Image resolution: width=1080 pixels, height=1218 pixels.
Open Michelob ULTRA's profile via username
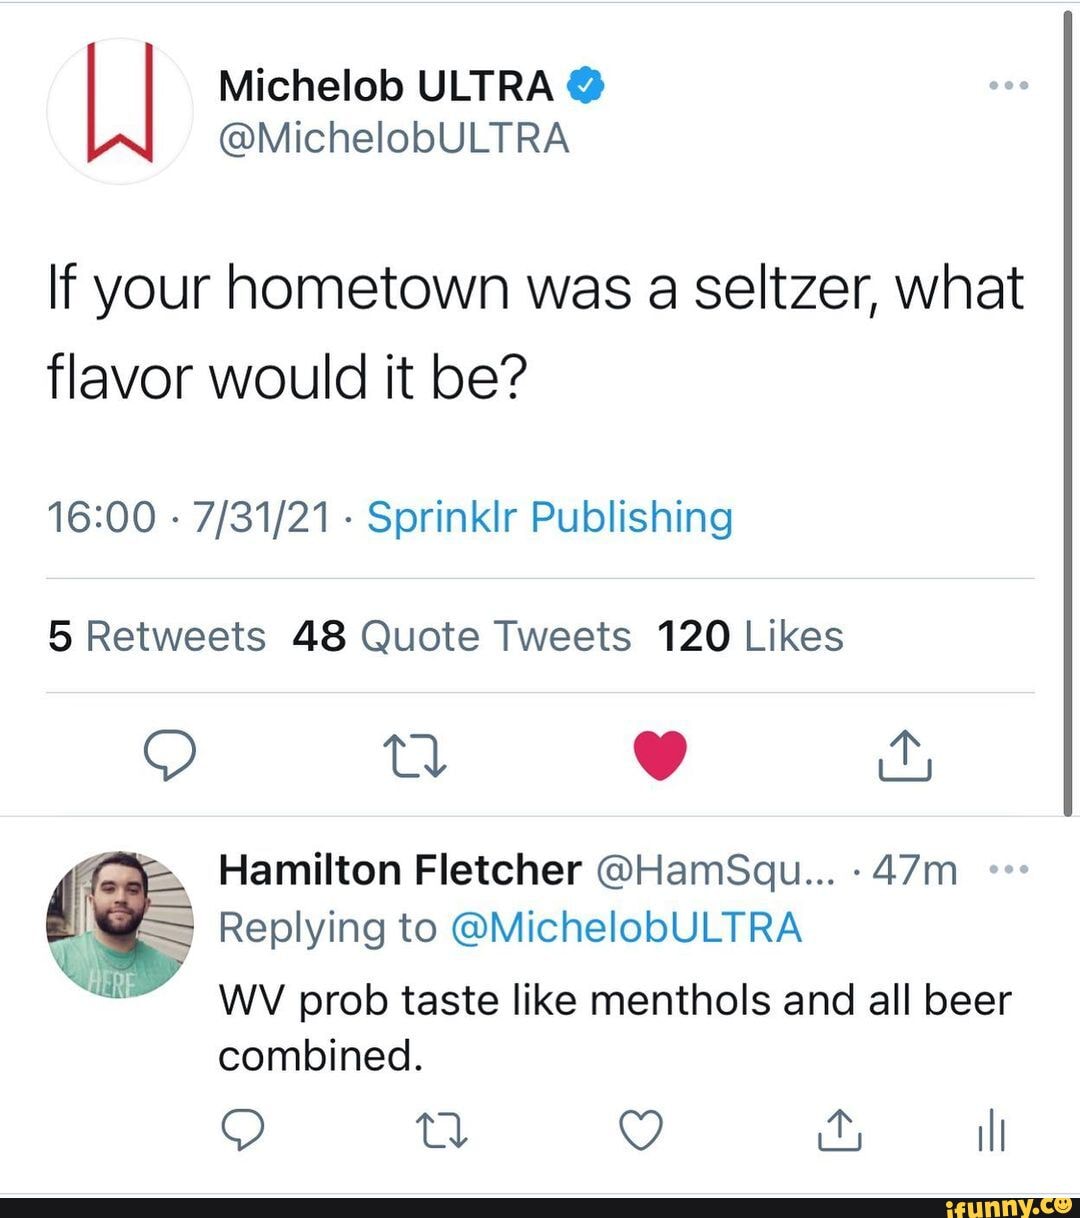(394, 139)
